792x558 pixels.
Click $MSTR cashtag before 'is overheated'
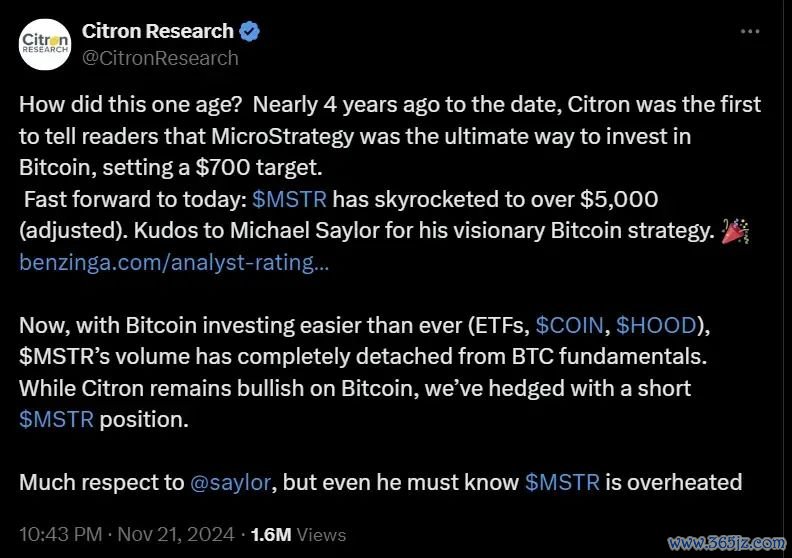coord(562,482)
